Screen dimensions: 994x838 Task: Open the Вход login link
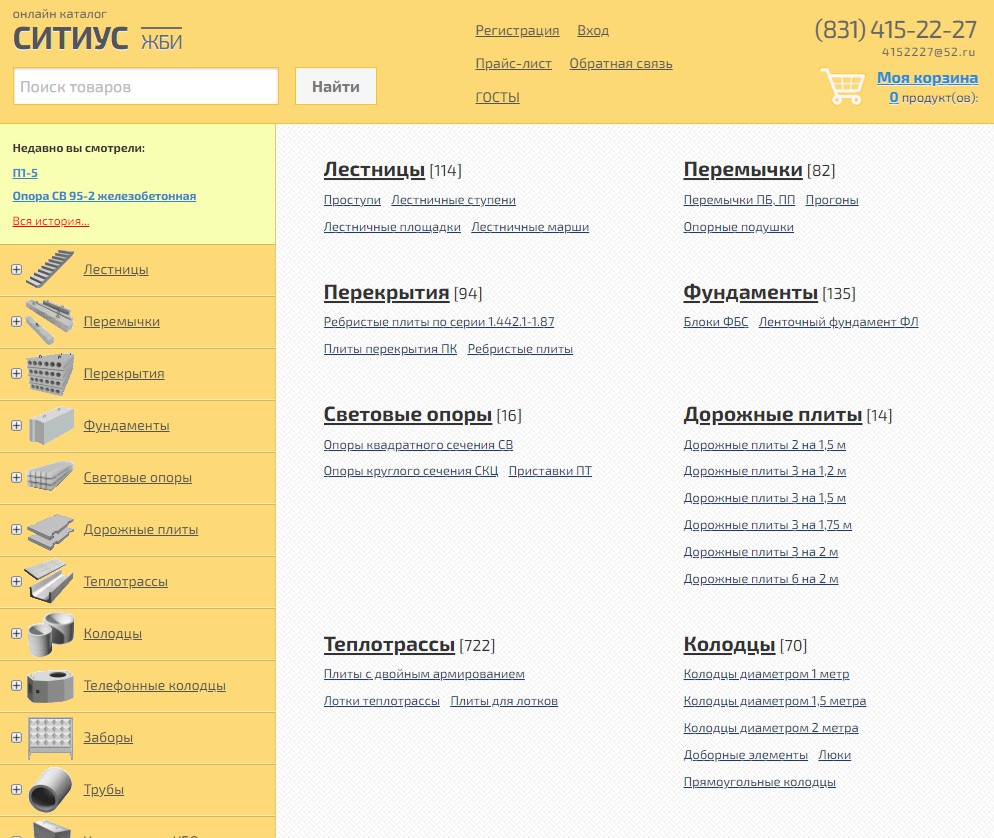coord(593,30)
